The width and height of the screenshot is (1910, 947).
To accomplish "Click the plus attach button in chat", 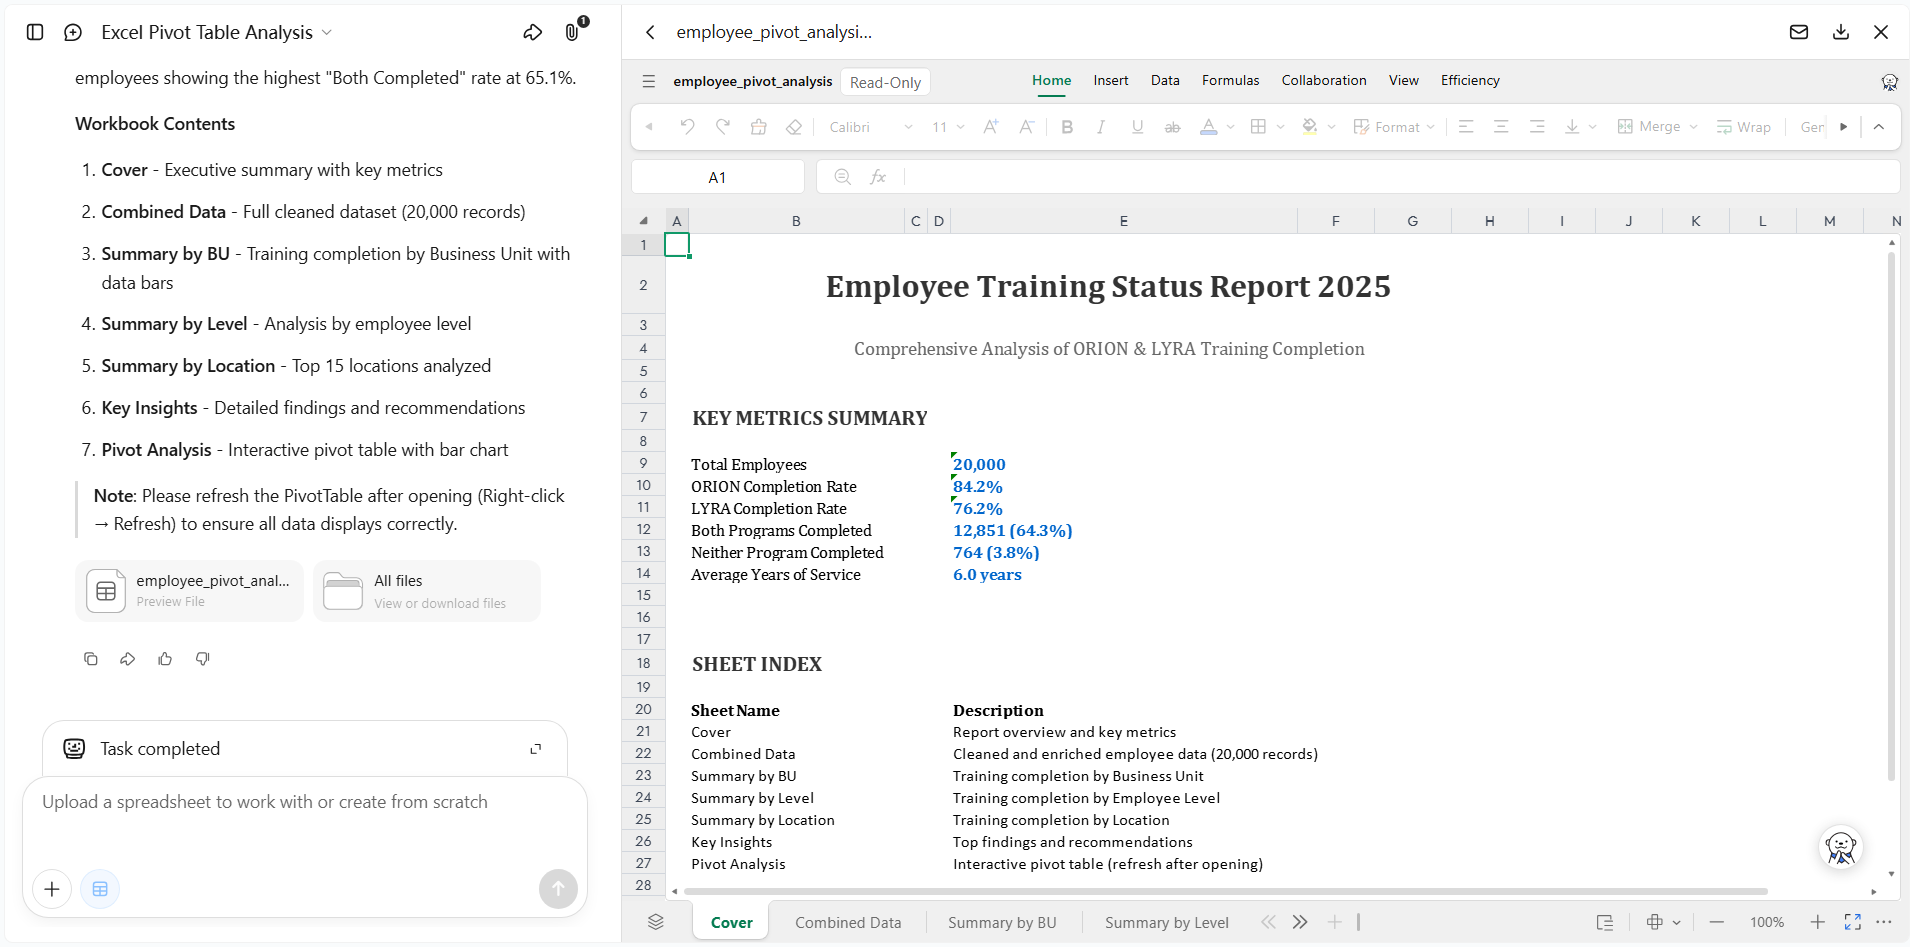I will pos(52,889).
